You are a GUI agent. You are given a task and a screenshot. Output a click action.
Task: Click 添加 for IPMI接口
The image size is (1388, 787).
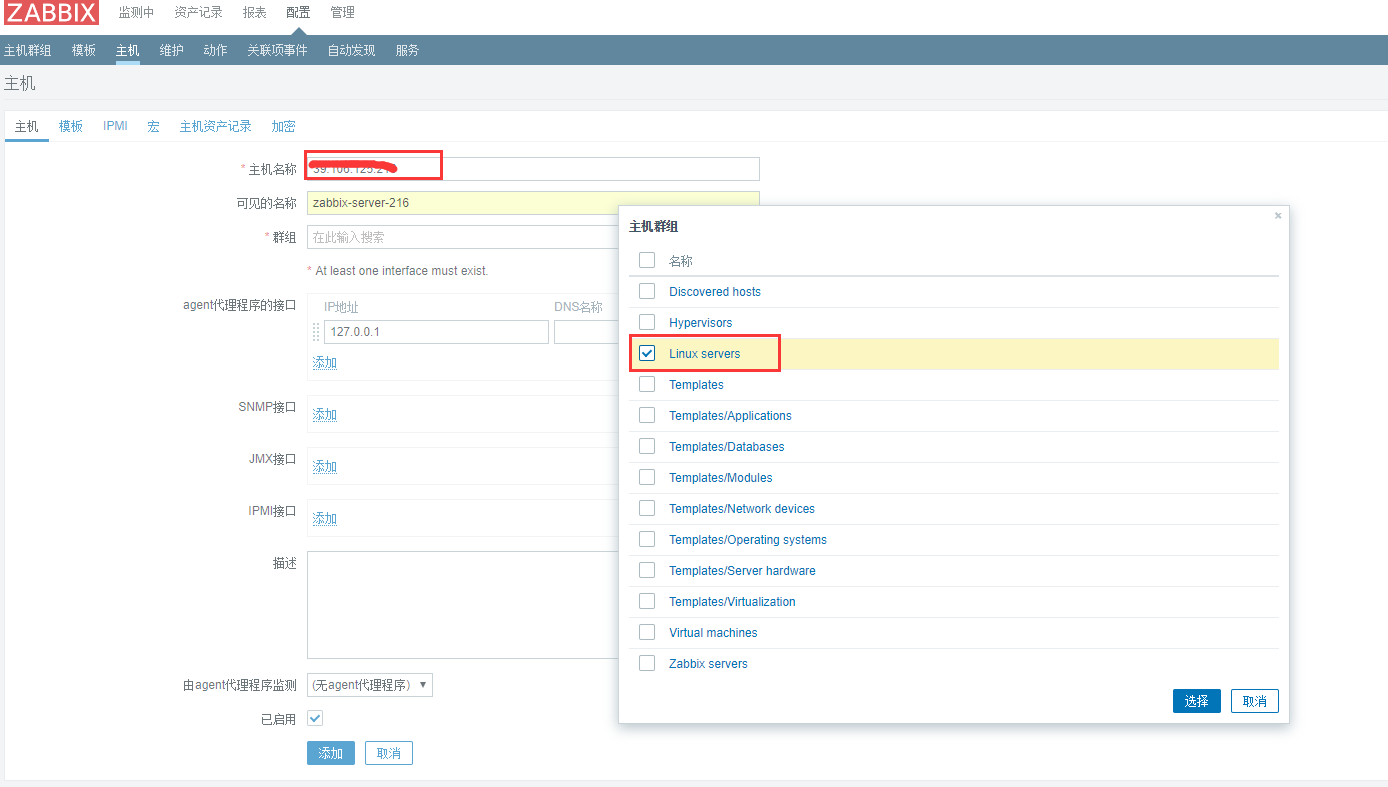(325, 519)
